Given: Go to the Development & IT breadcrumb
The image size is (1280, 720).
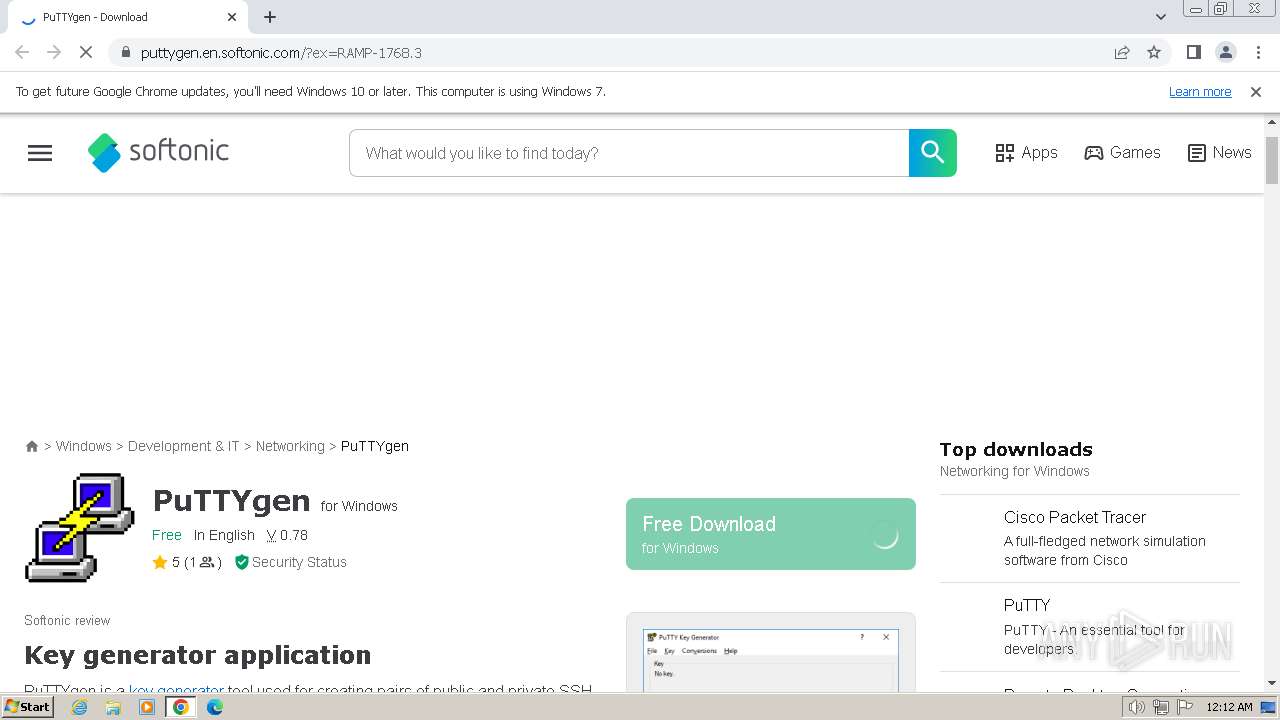Looking at the screenshot, I should pyautogui.click(x=184, y=446).
